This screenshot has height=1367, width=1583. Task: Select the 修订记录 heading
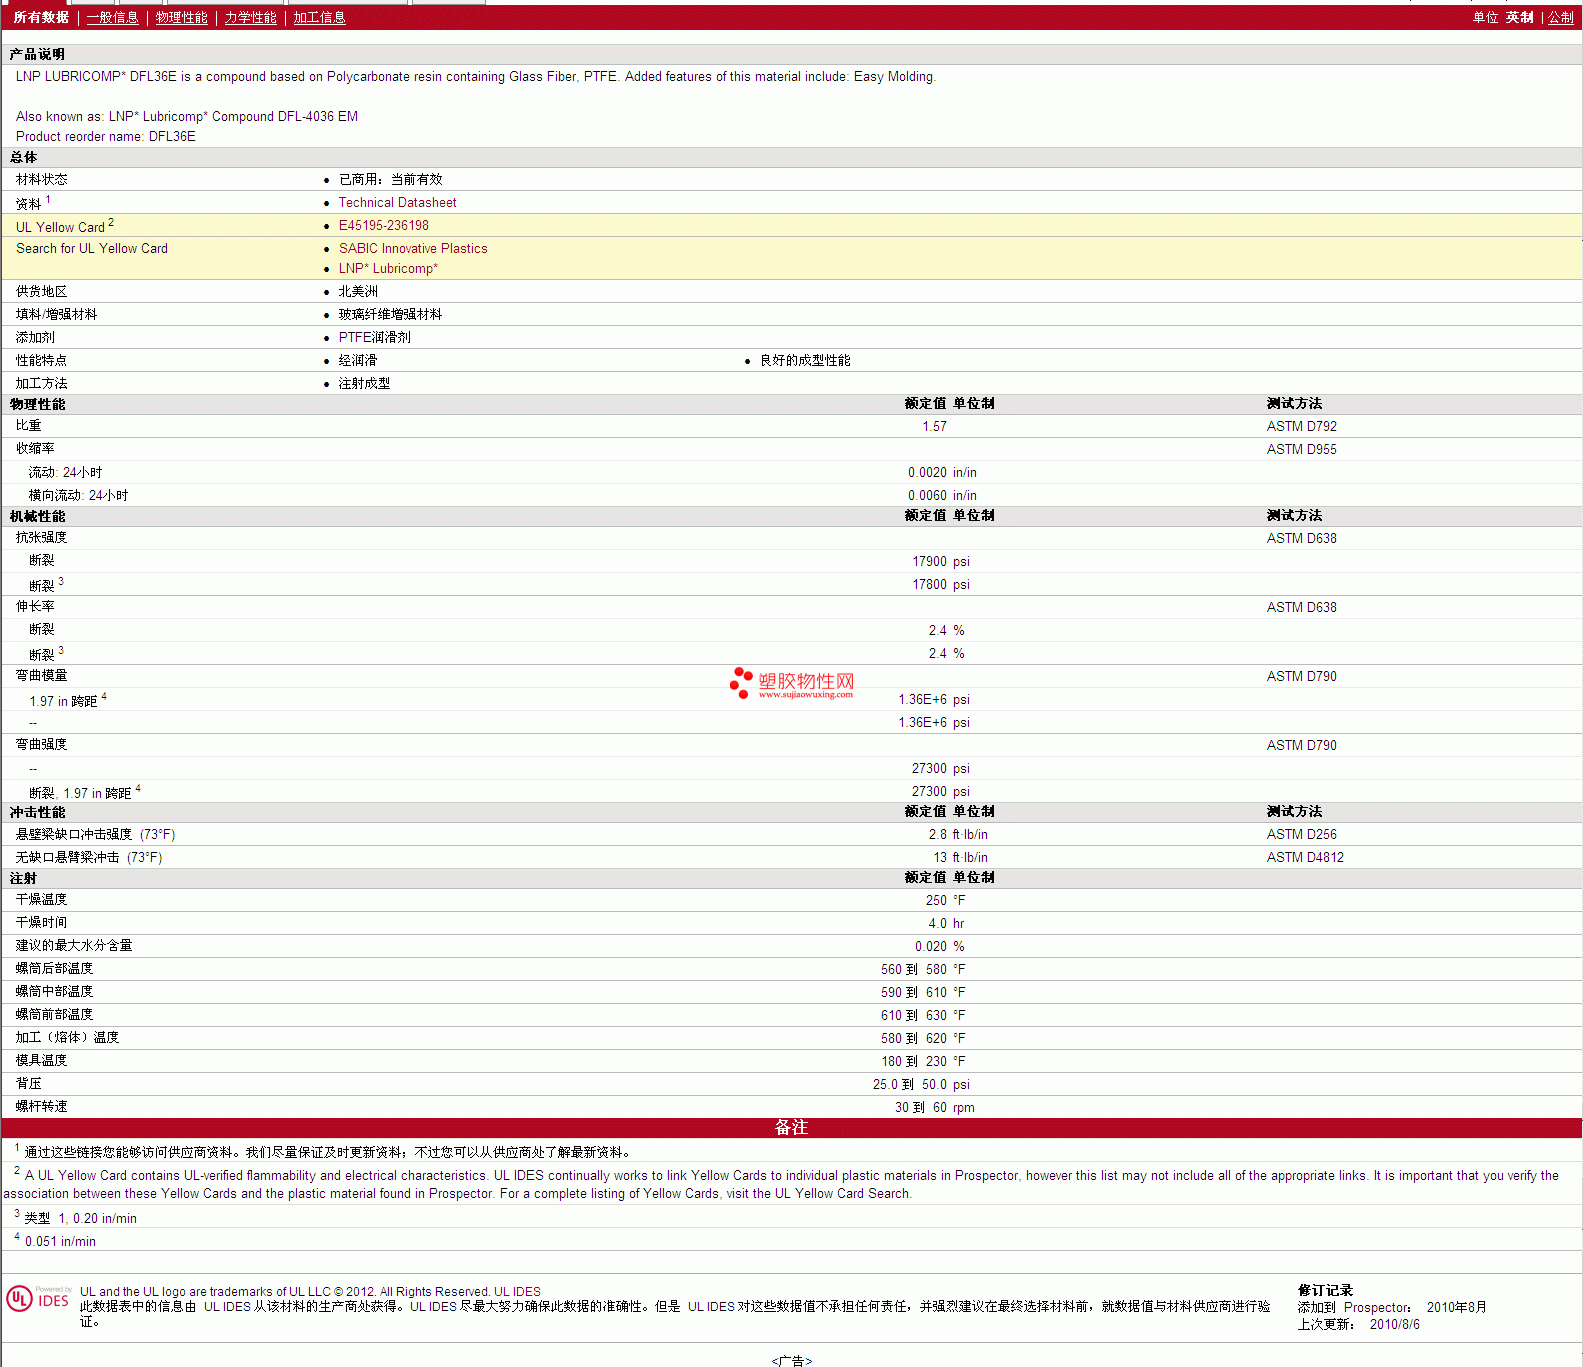1325,1291
